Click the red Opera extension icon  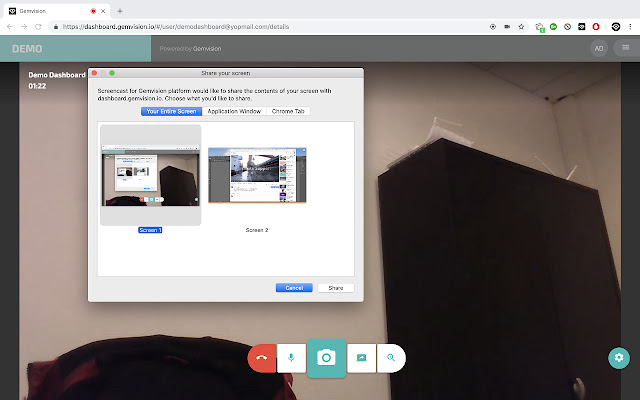[596, 27]
